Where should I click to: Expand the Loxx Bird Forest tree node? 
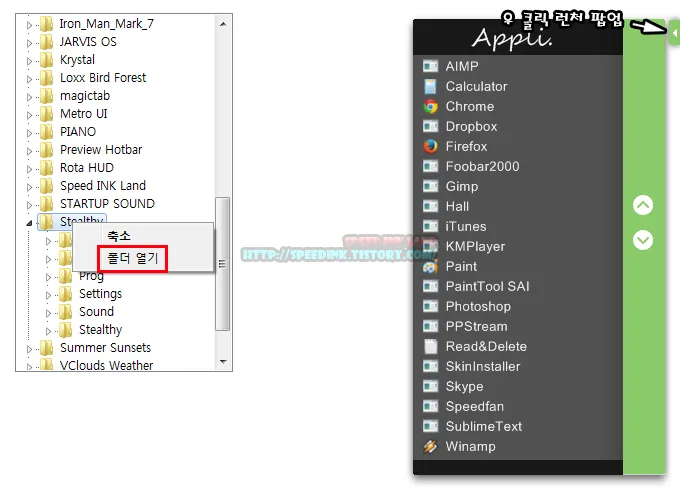(x=29, y=79)
